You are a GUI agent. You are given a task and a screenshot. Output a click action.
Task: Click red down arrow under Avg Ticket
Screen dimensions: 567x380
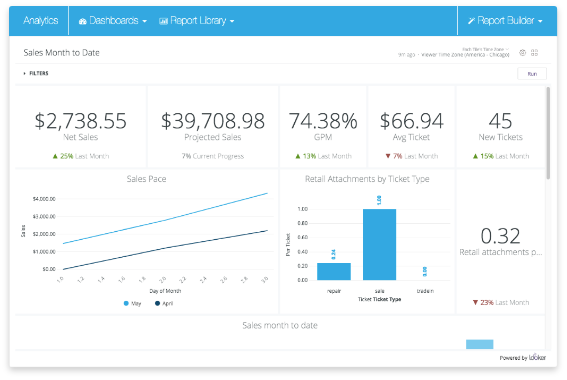pos(388,156)
